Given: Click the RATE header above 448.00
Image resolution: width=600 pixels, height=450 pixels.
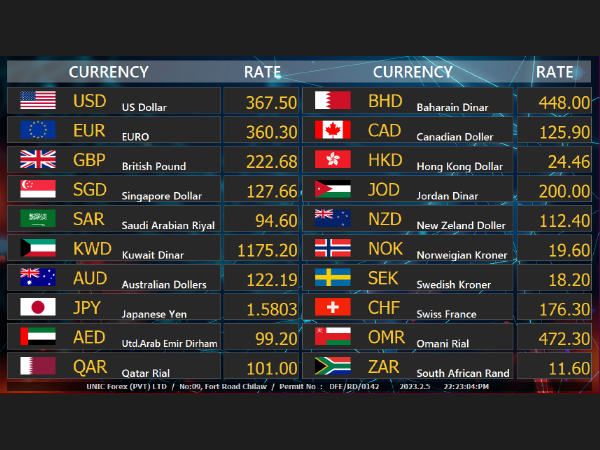Looking at the screenshot, I should coord(554,72).
